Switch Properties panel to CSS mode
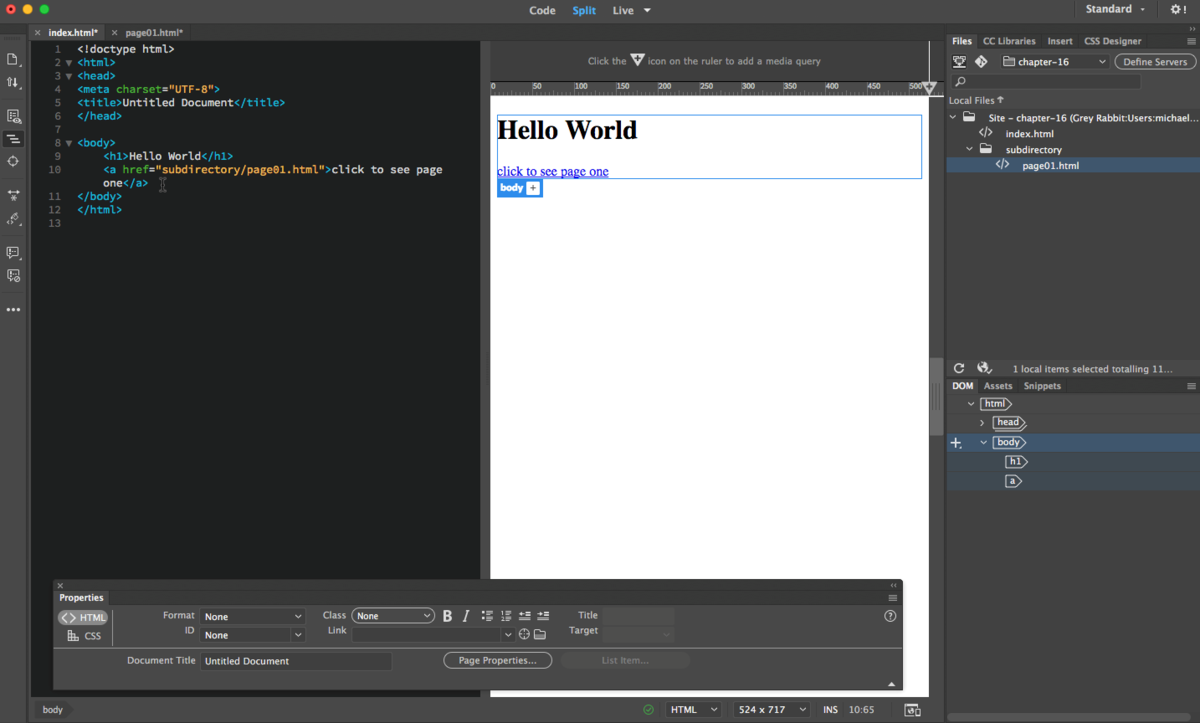1200x723 pixels. tap(84, 636)
